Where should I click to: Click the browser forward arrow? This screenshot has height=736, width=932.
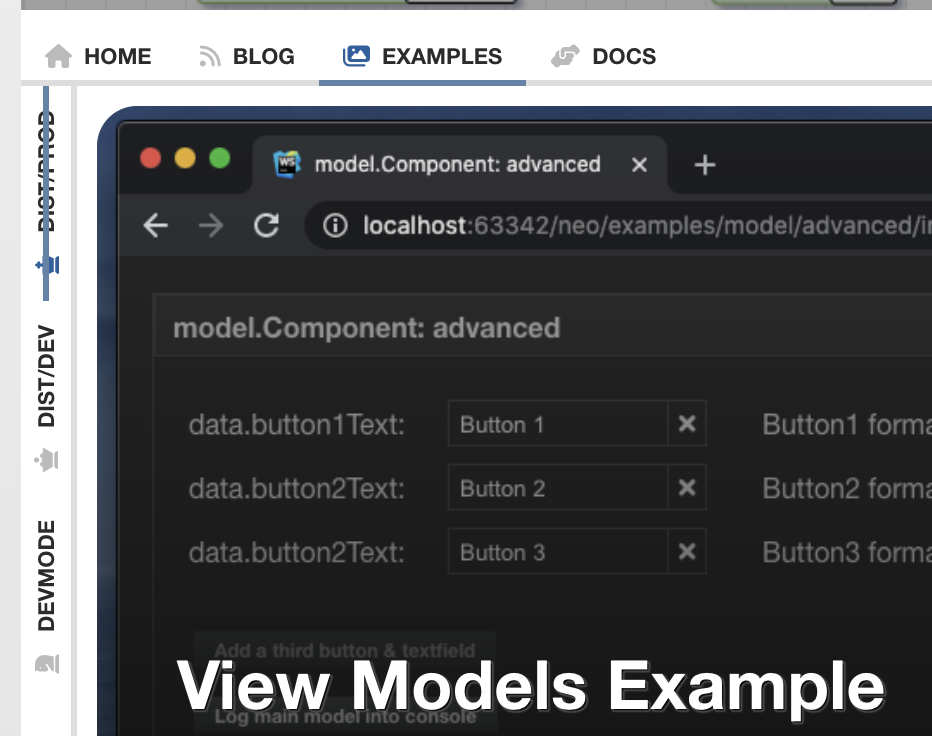pos(211,226)
